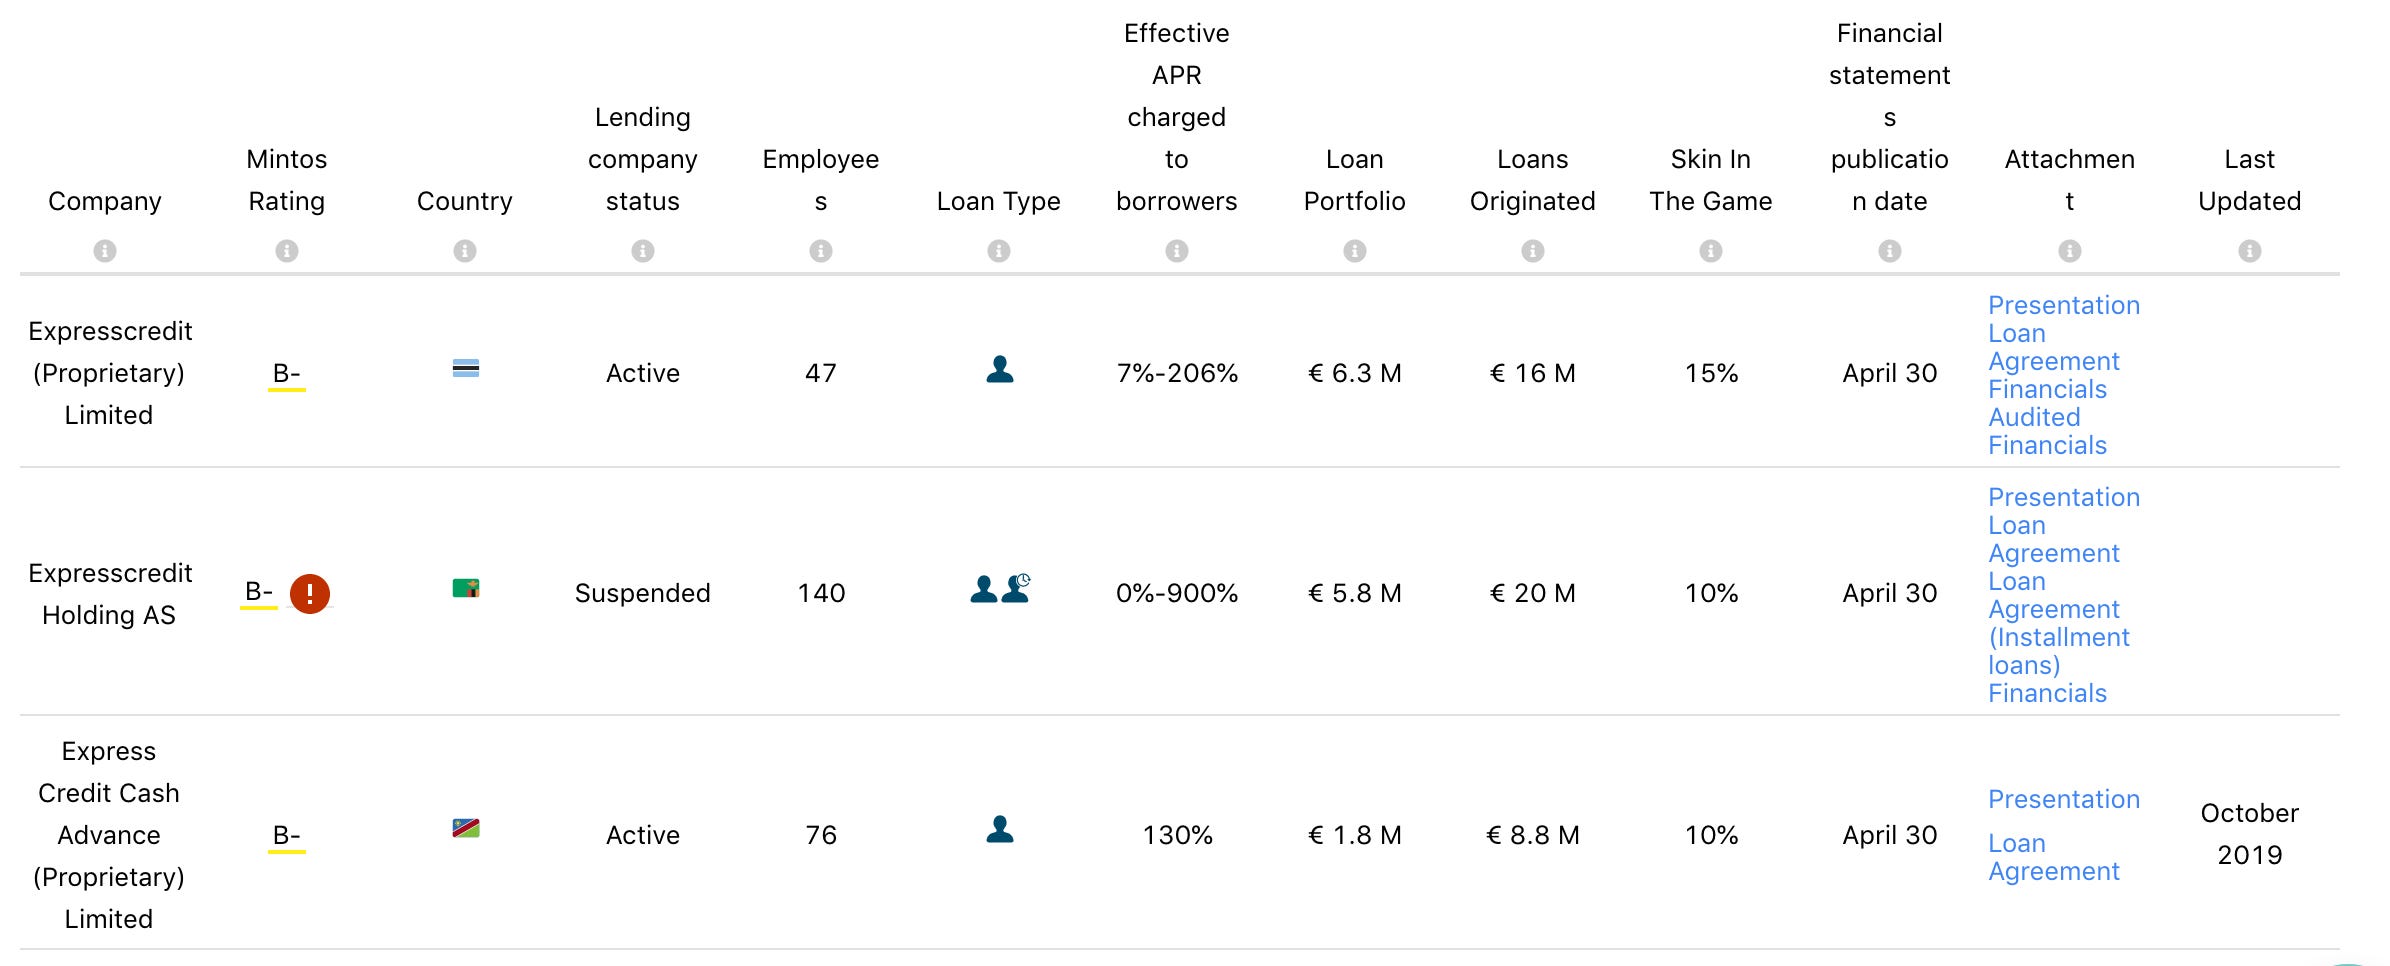Click Employees column header
2390x966 pixels.
click(x=821, y=180)
